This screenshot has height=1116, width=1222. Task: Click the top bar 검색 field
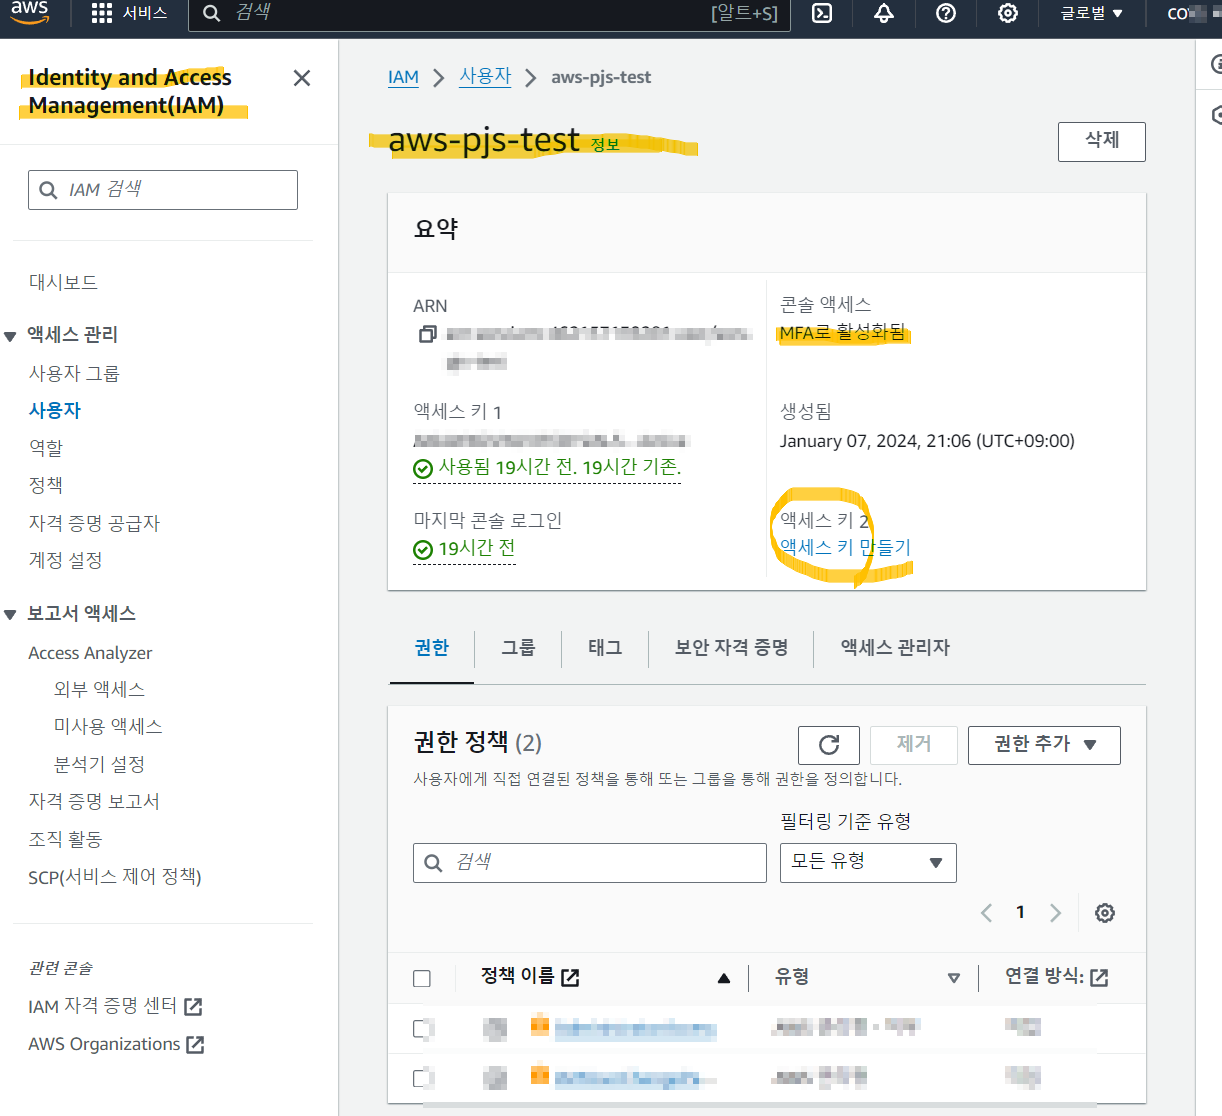[490, 13]
